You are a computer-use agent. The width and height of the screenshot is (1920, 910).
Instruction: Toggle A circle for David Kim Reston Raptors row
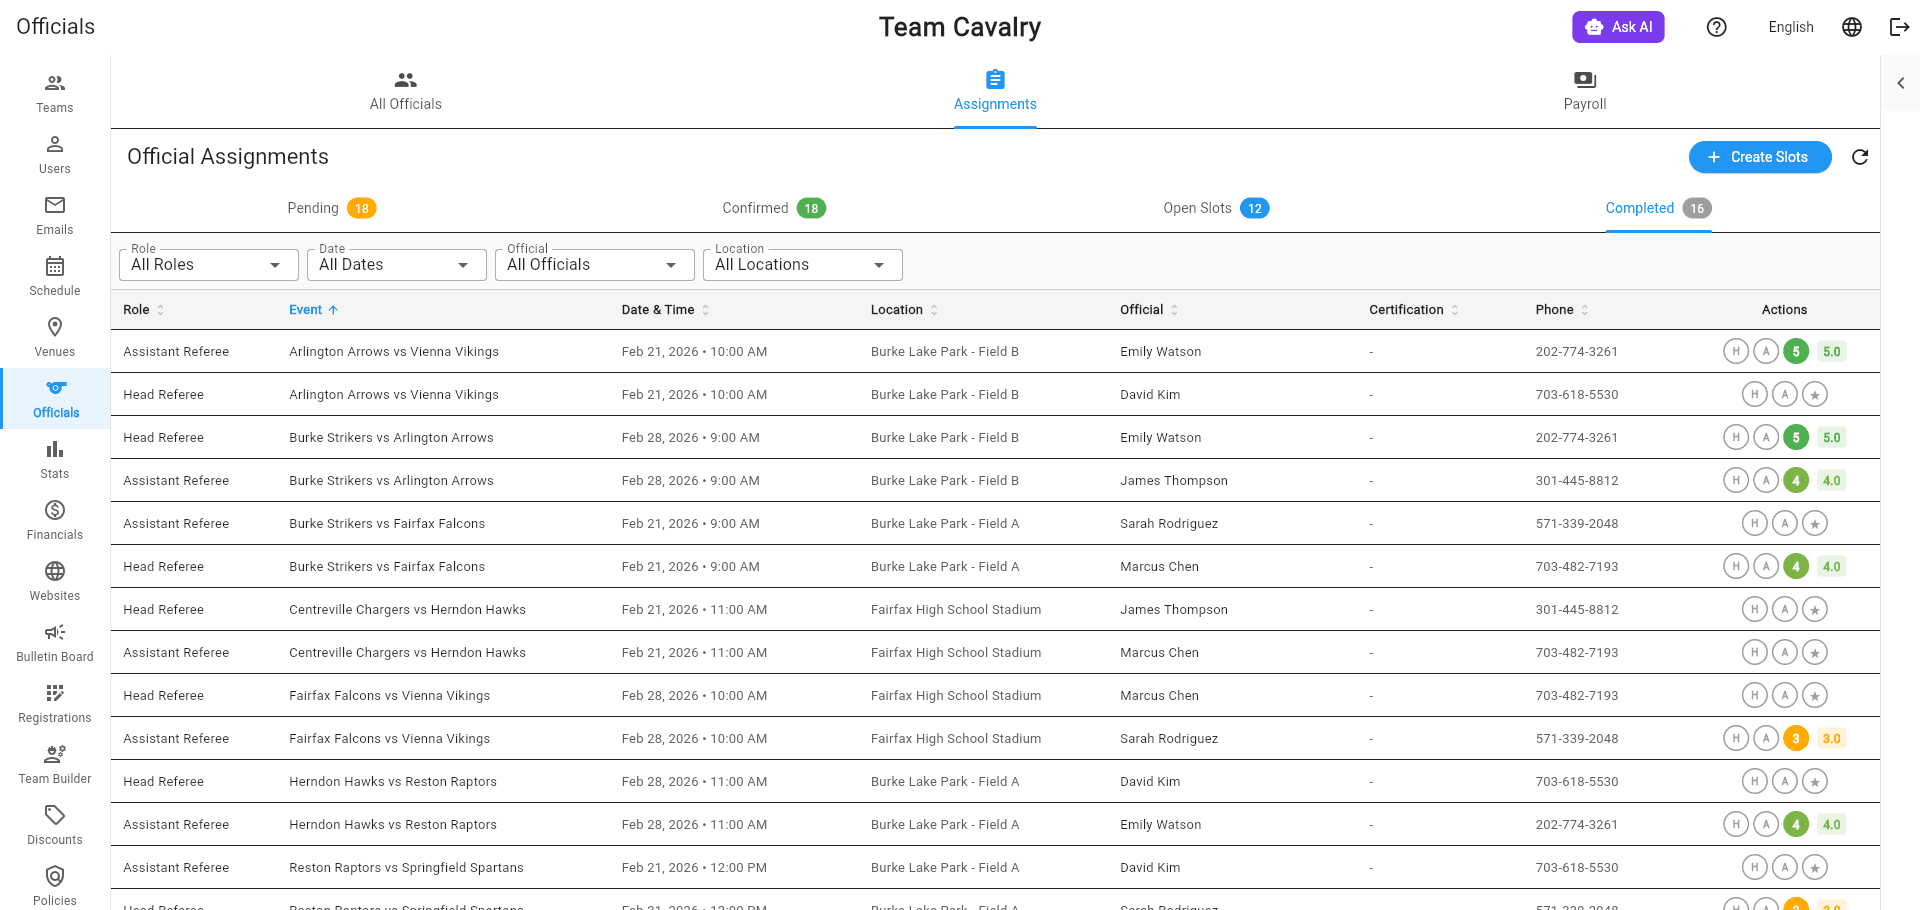tap(1785, 867)
